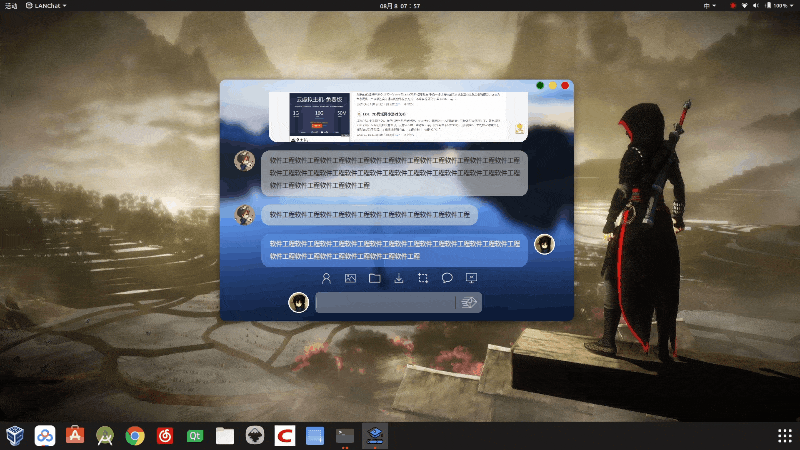
Task: Open the shared image at top of chat
Action: [398, 116]
